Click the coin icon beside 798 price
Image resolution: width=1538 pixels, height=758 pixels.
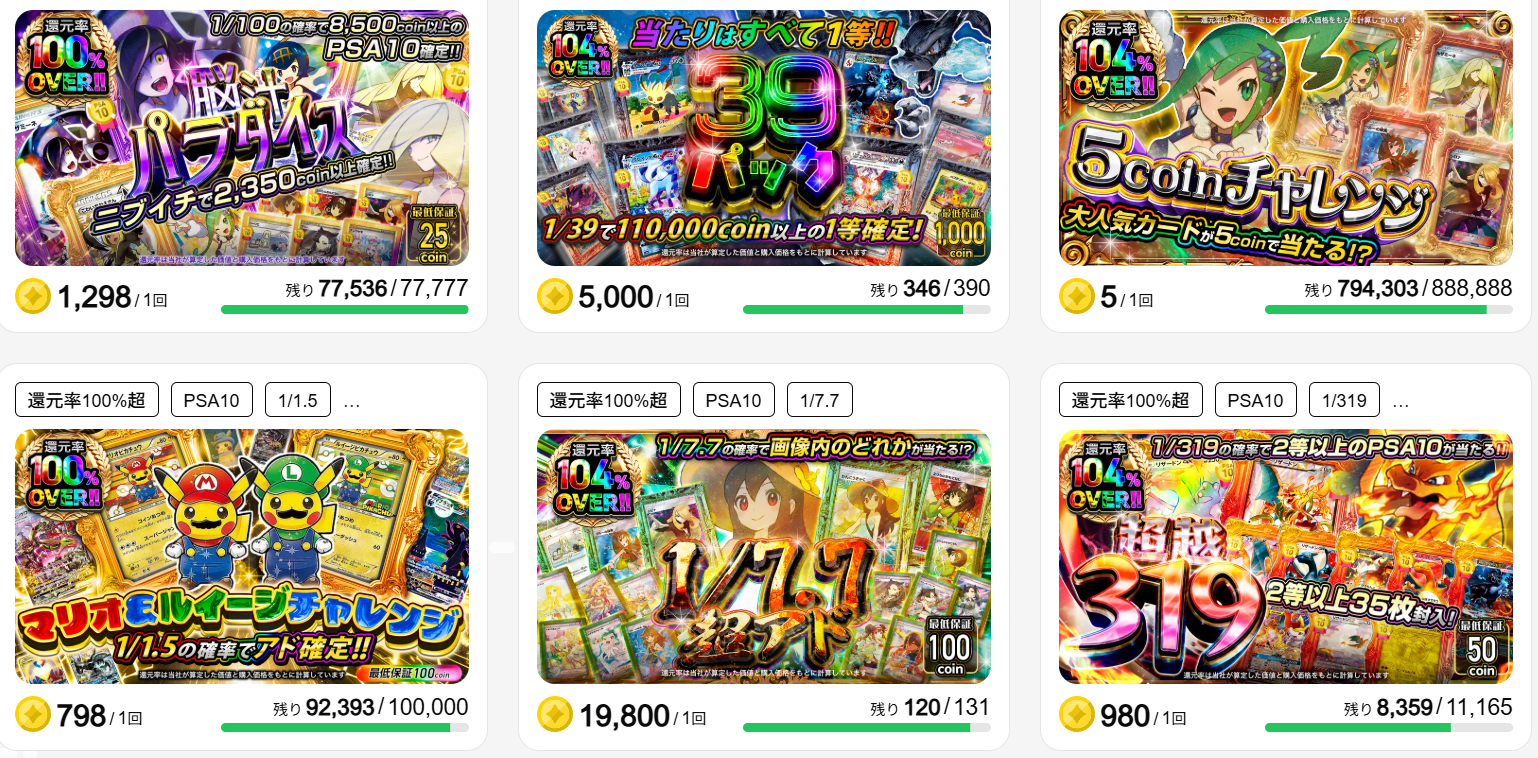tap(33, 715)
